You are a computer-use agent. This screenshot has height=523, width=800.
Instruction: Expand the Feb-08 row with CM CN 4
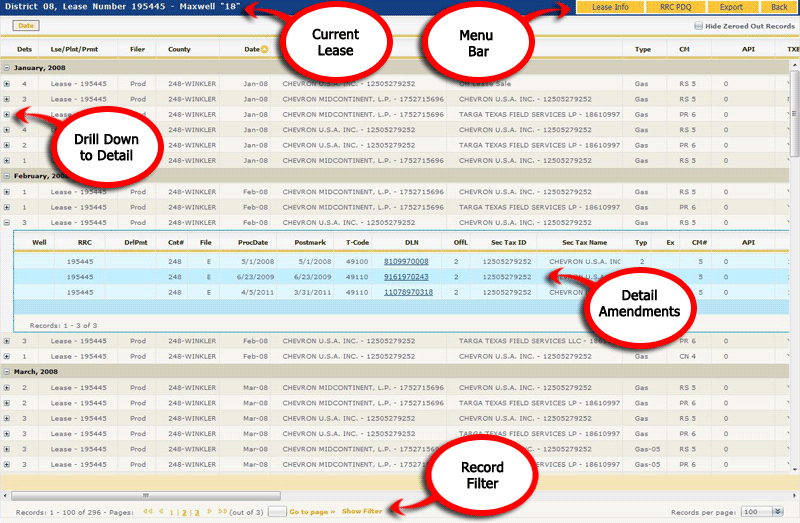pos(7,356)
